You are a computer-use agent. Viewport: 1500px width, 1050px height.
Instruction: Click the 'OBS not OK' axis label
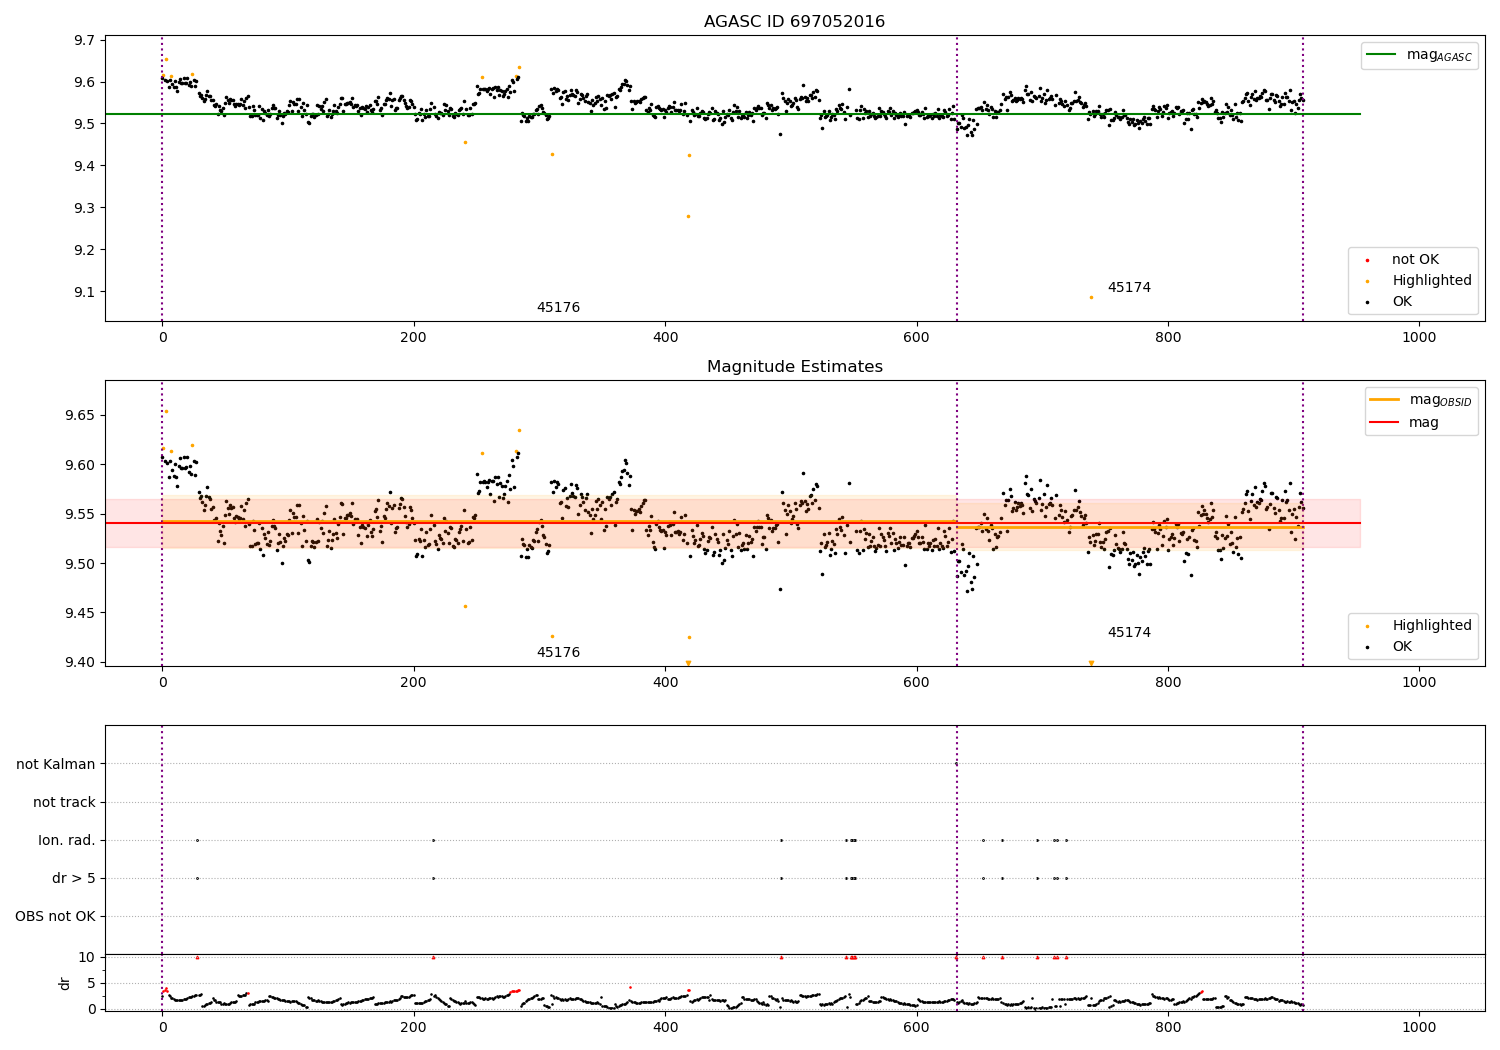[x=56, y=916]
